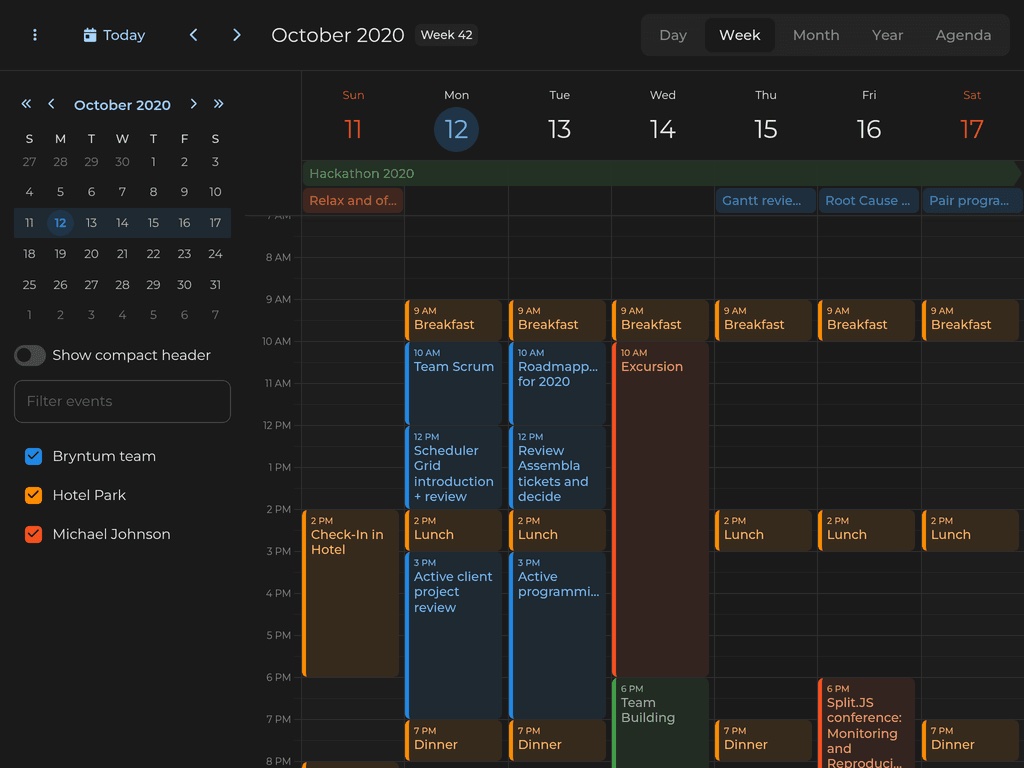
Task: Switch to Agenda view
Action: (963, 35)
